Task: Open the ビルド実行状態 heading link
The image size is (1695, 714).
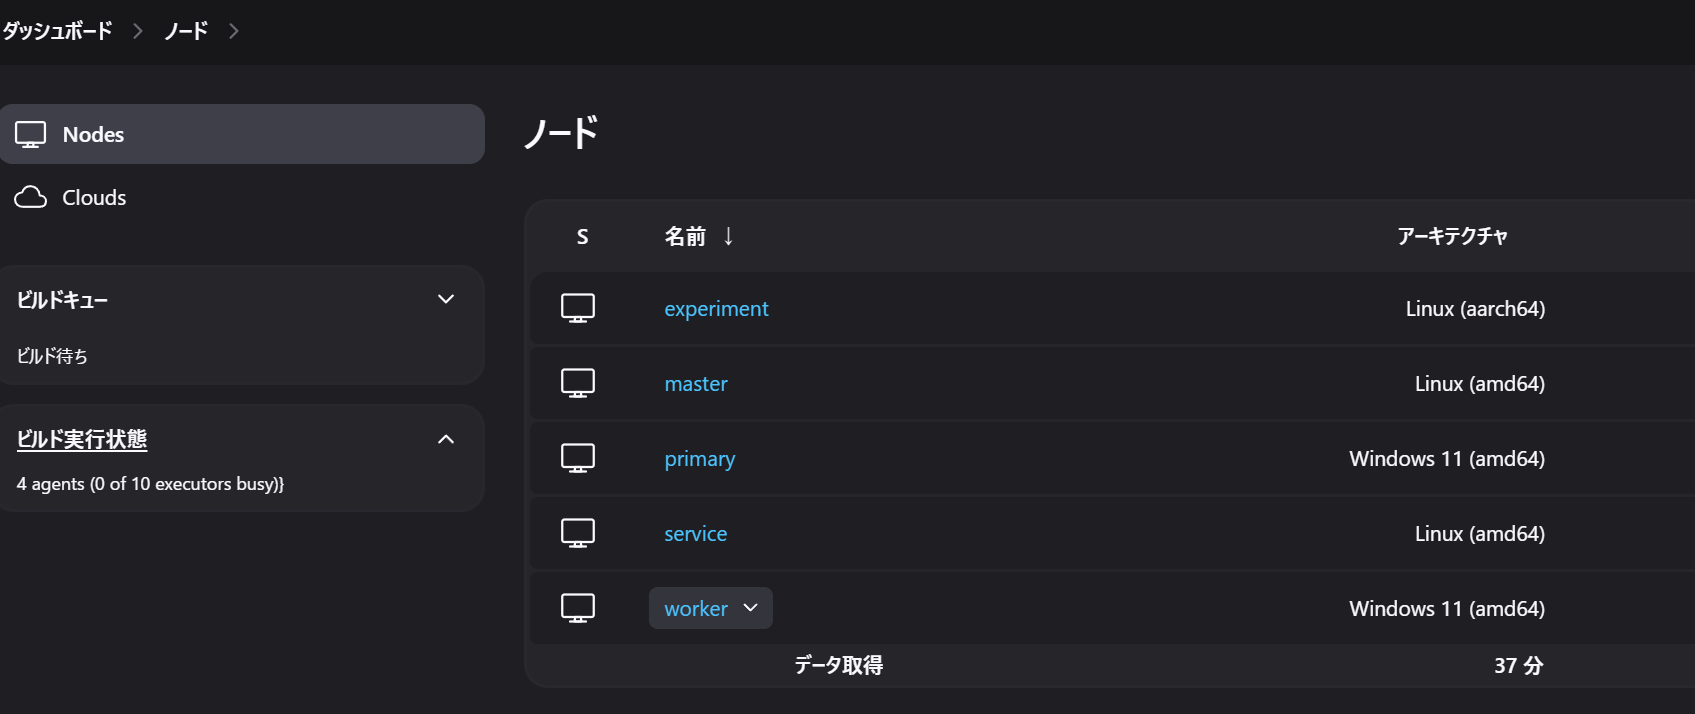Action: pos(82,439)
